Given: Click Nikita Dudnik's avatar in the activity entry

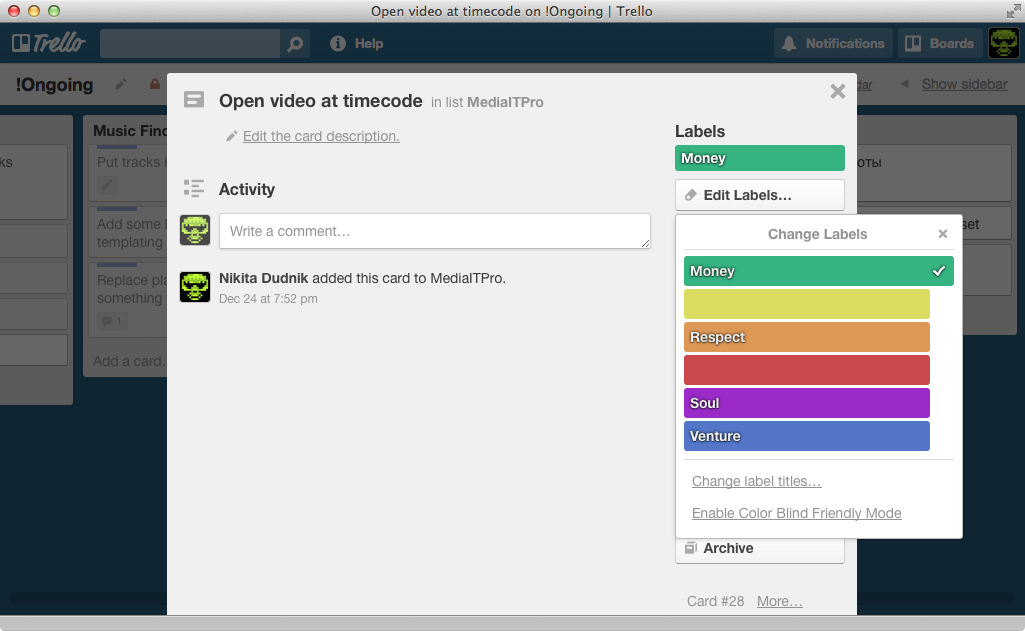Looking at the screenshot, I should 195,287.
